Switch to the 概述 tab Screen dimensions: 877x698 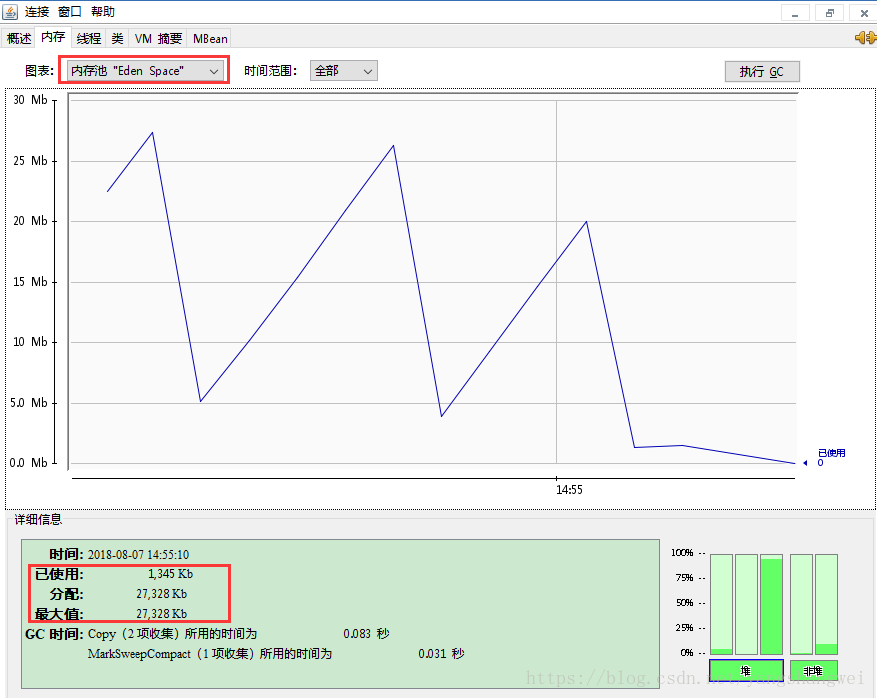19,38
